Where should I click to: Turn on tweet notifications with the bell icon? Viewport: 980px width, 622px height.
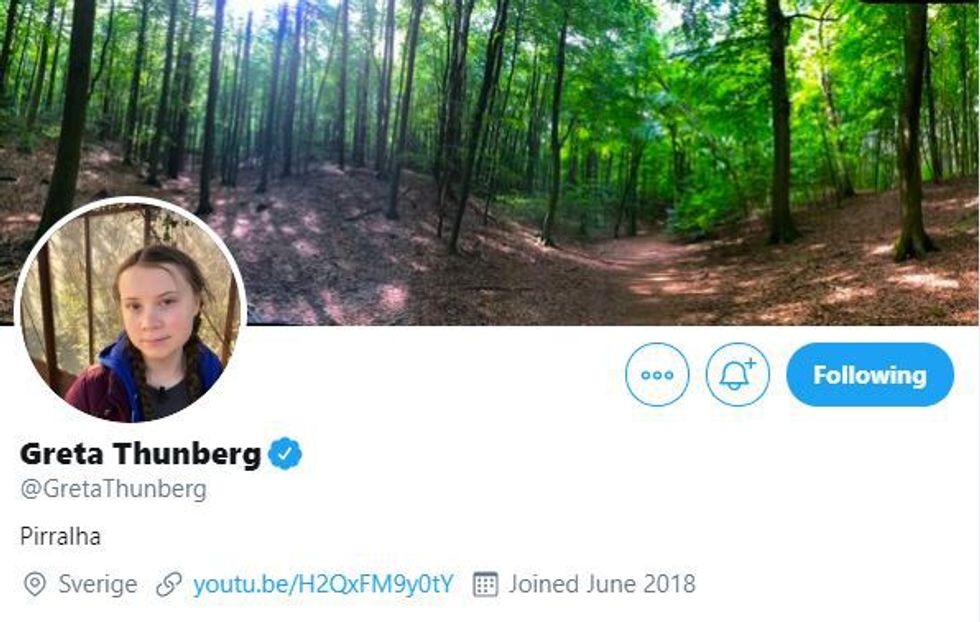click(x=737, y=375)
